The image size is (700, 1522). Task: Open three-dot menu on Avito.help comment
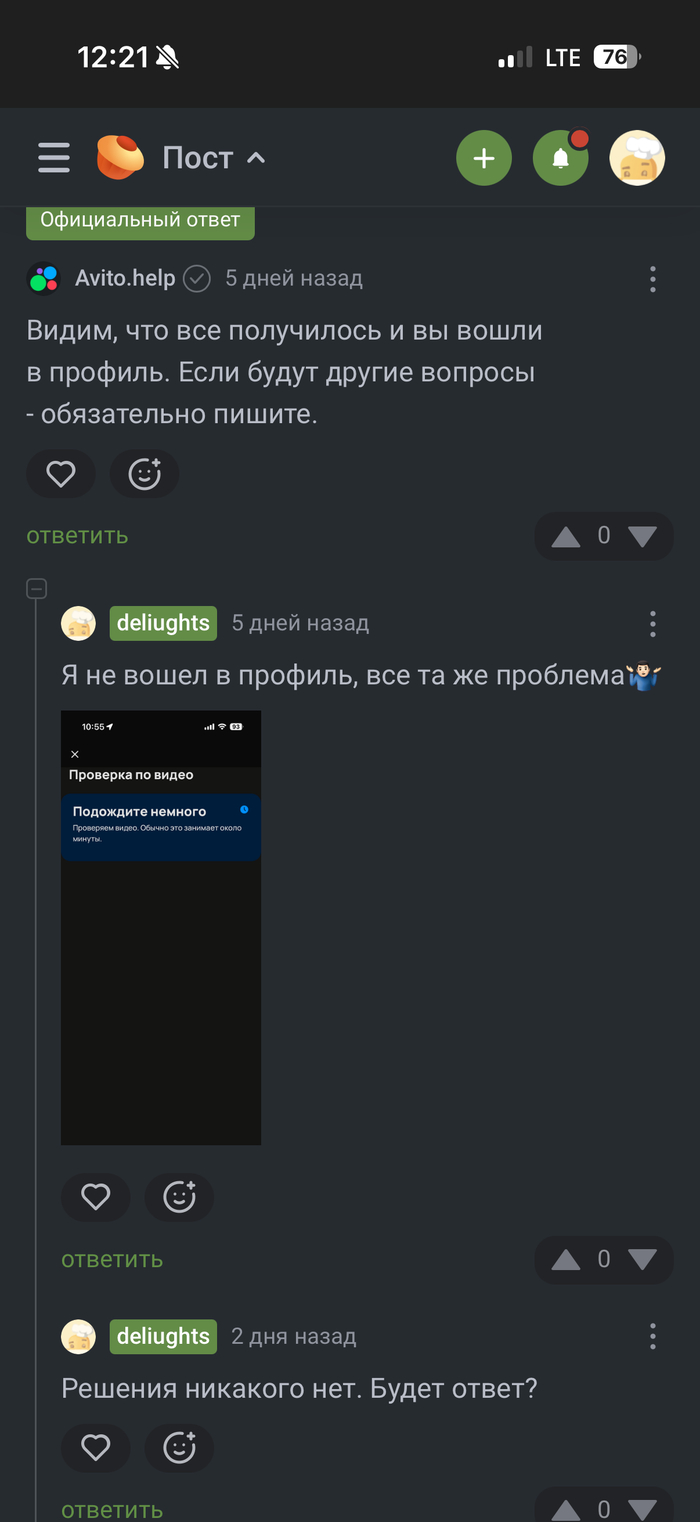(653, 279)
